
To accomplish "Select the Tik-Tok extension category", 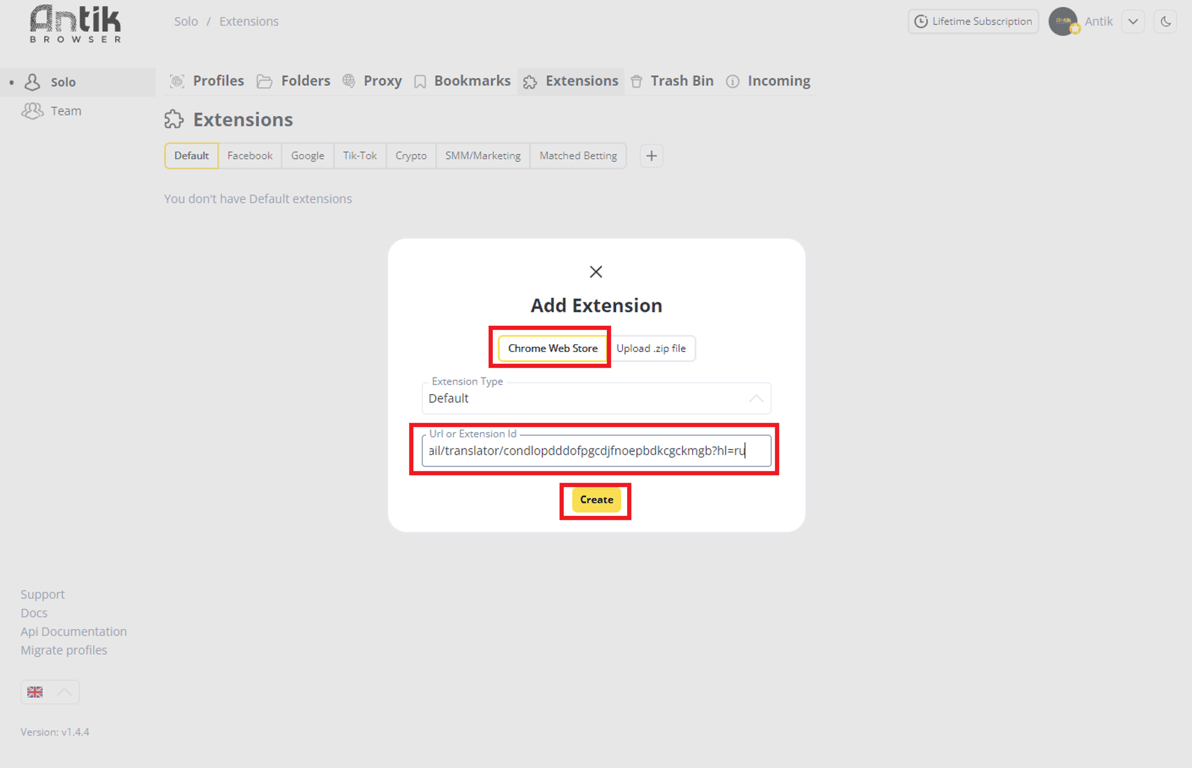I will (360, 156).
